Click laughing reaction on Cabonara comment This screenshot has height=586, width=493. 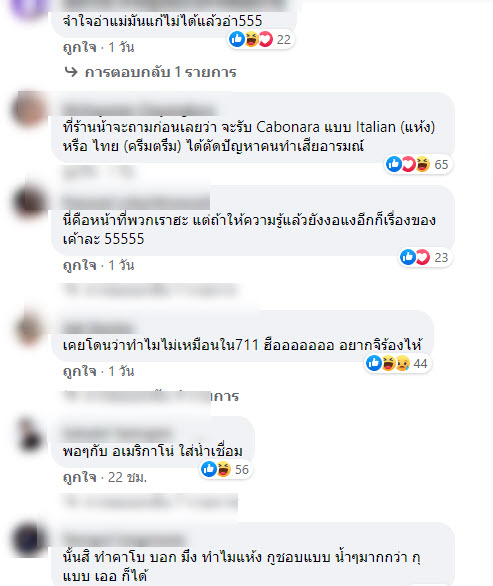423,164
